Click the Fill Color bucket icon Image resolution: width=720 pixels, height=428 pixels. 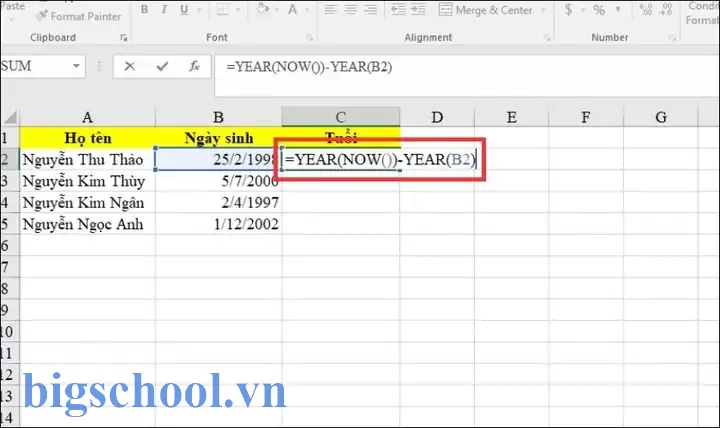(263, 9)
